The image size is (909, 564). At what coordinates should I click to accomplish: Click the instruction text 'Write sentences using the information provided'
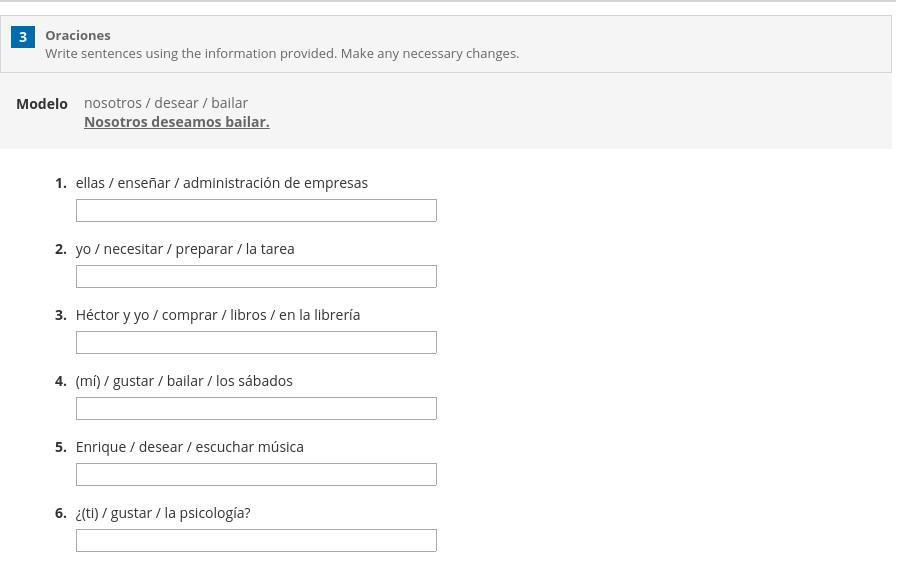click(282, 54)
